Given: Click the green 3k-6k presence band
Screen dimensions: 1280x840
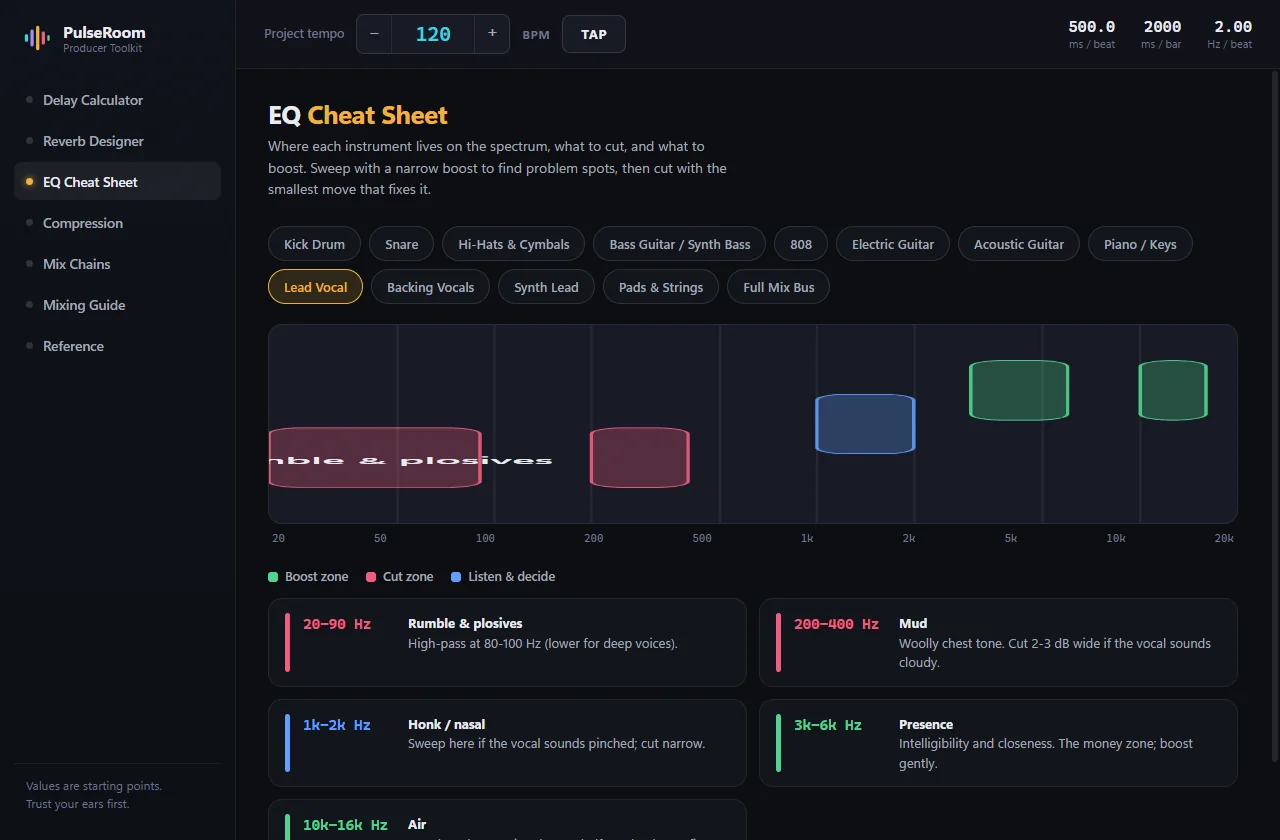Looking at the screenshot, I should [x=1019, y=390].
